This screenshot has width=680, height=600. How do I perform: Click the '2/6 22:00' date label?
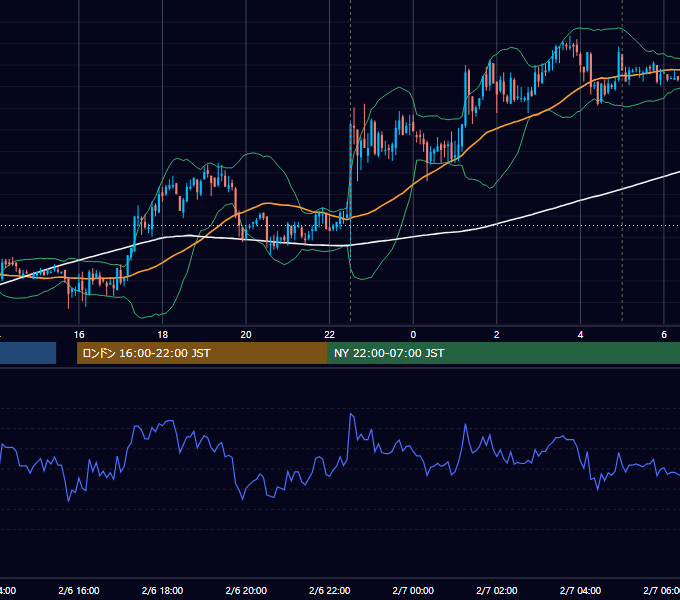[330, 590]
